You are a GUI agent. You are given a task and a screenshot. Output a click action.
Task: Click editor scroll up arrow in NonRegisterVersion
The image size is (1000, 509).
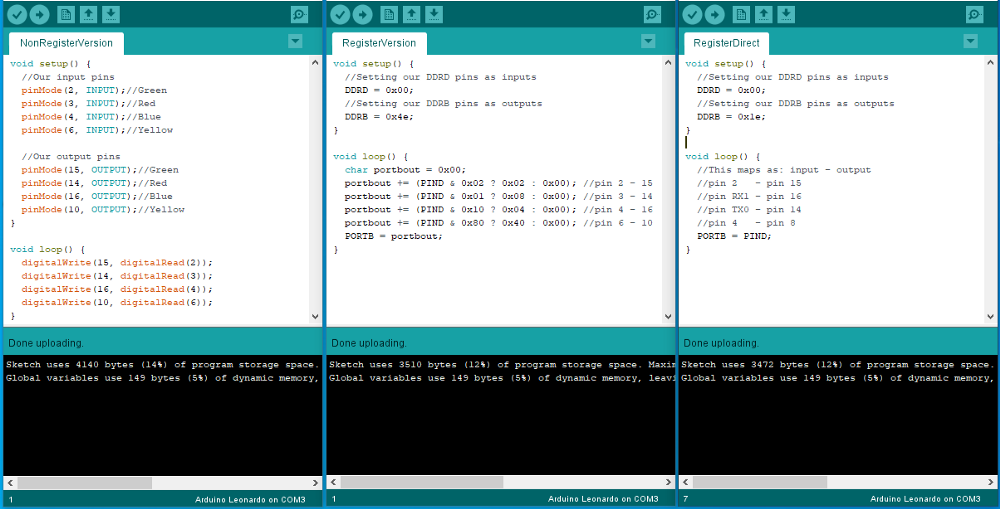click(x=316, y=63)
